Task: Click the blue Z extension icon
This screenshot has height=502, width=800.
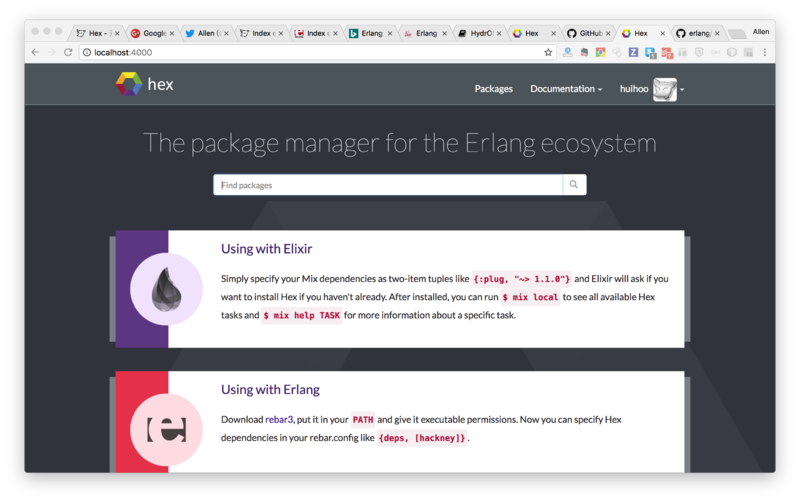Action: point(633,52)
